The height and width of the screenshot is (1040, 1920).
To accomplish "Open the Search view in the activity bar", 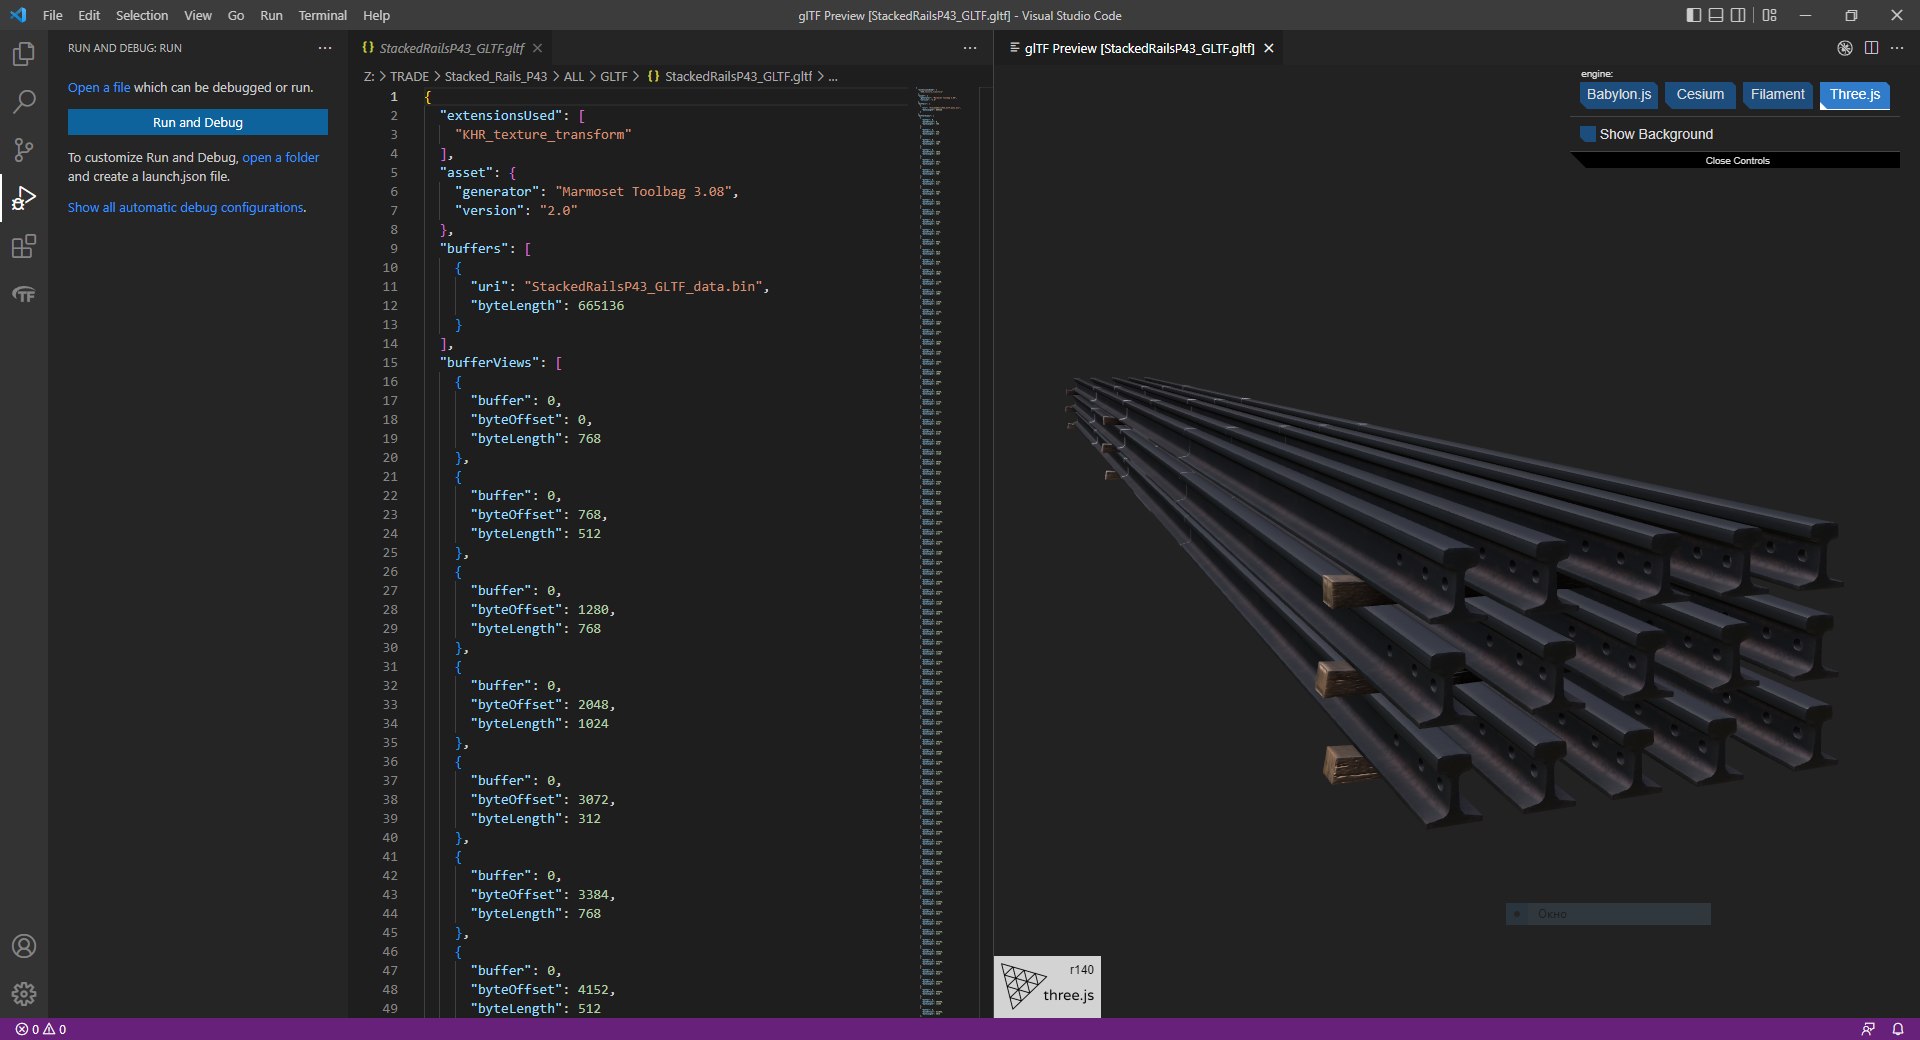I will coord(24,101).
